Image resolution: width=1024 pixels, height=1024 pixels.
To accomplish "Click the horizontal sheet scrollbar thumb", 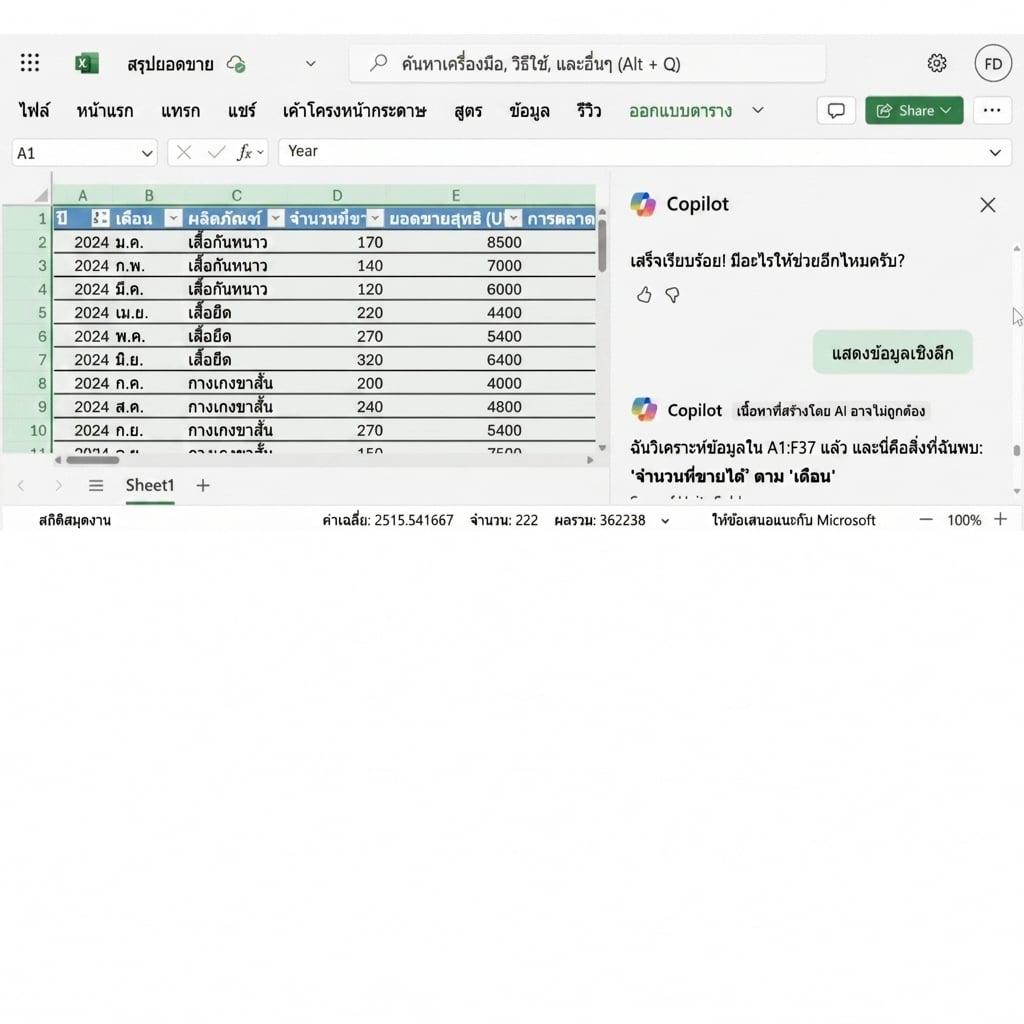I will click(x=93, y=460).
